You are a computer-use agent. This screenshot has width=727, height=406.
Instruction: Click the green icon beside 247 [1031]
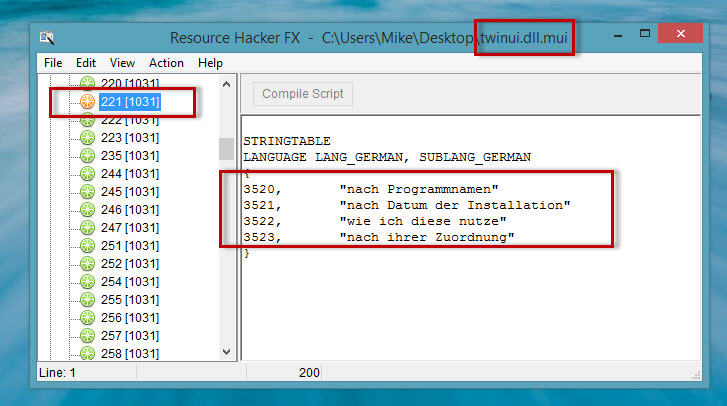[87, 228]
